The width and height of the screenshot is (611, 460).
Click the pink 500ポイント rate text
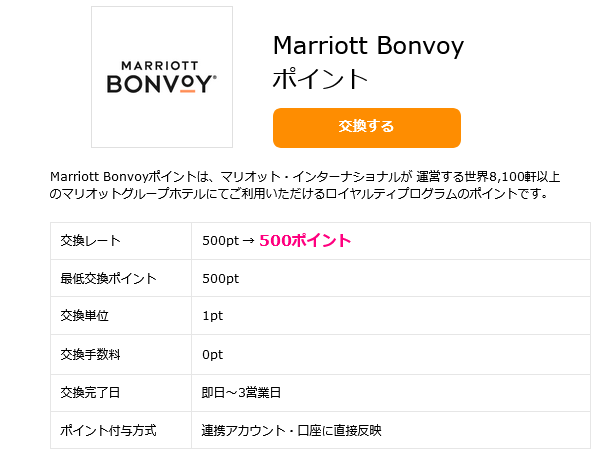(x=305, y=241)
